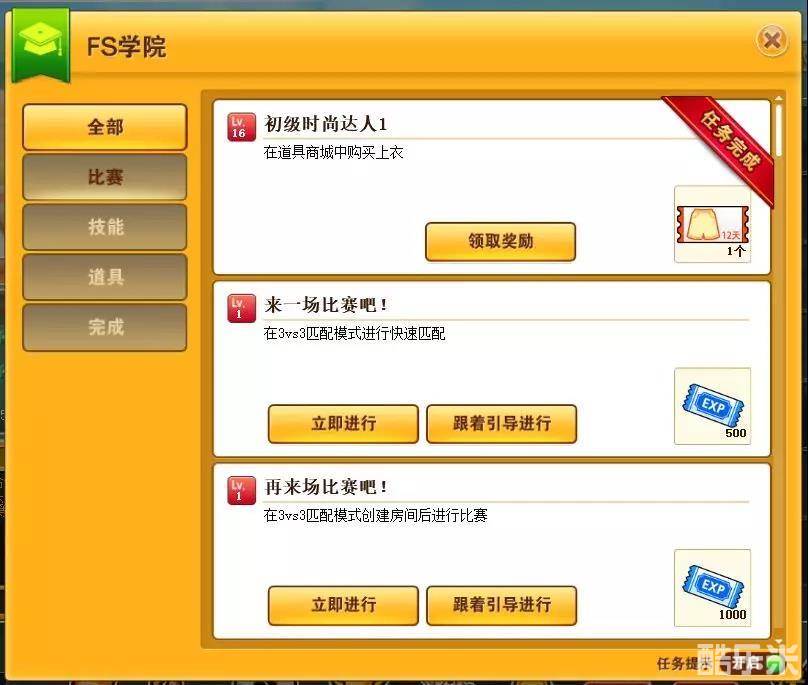Click the 领取奖励 button
The height and width of the screenshot is (685, 808).
[x=500, y=241]
